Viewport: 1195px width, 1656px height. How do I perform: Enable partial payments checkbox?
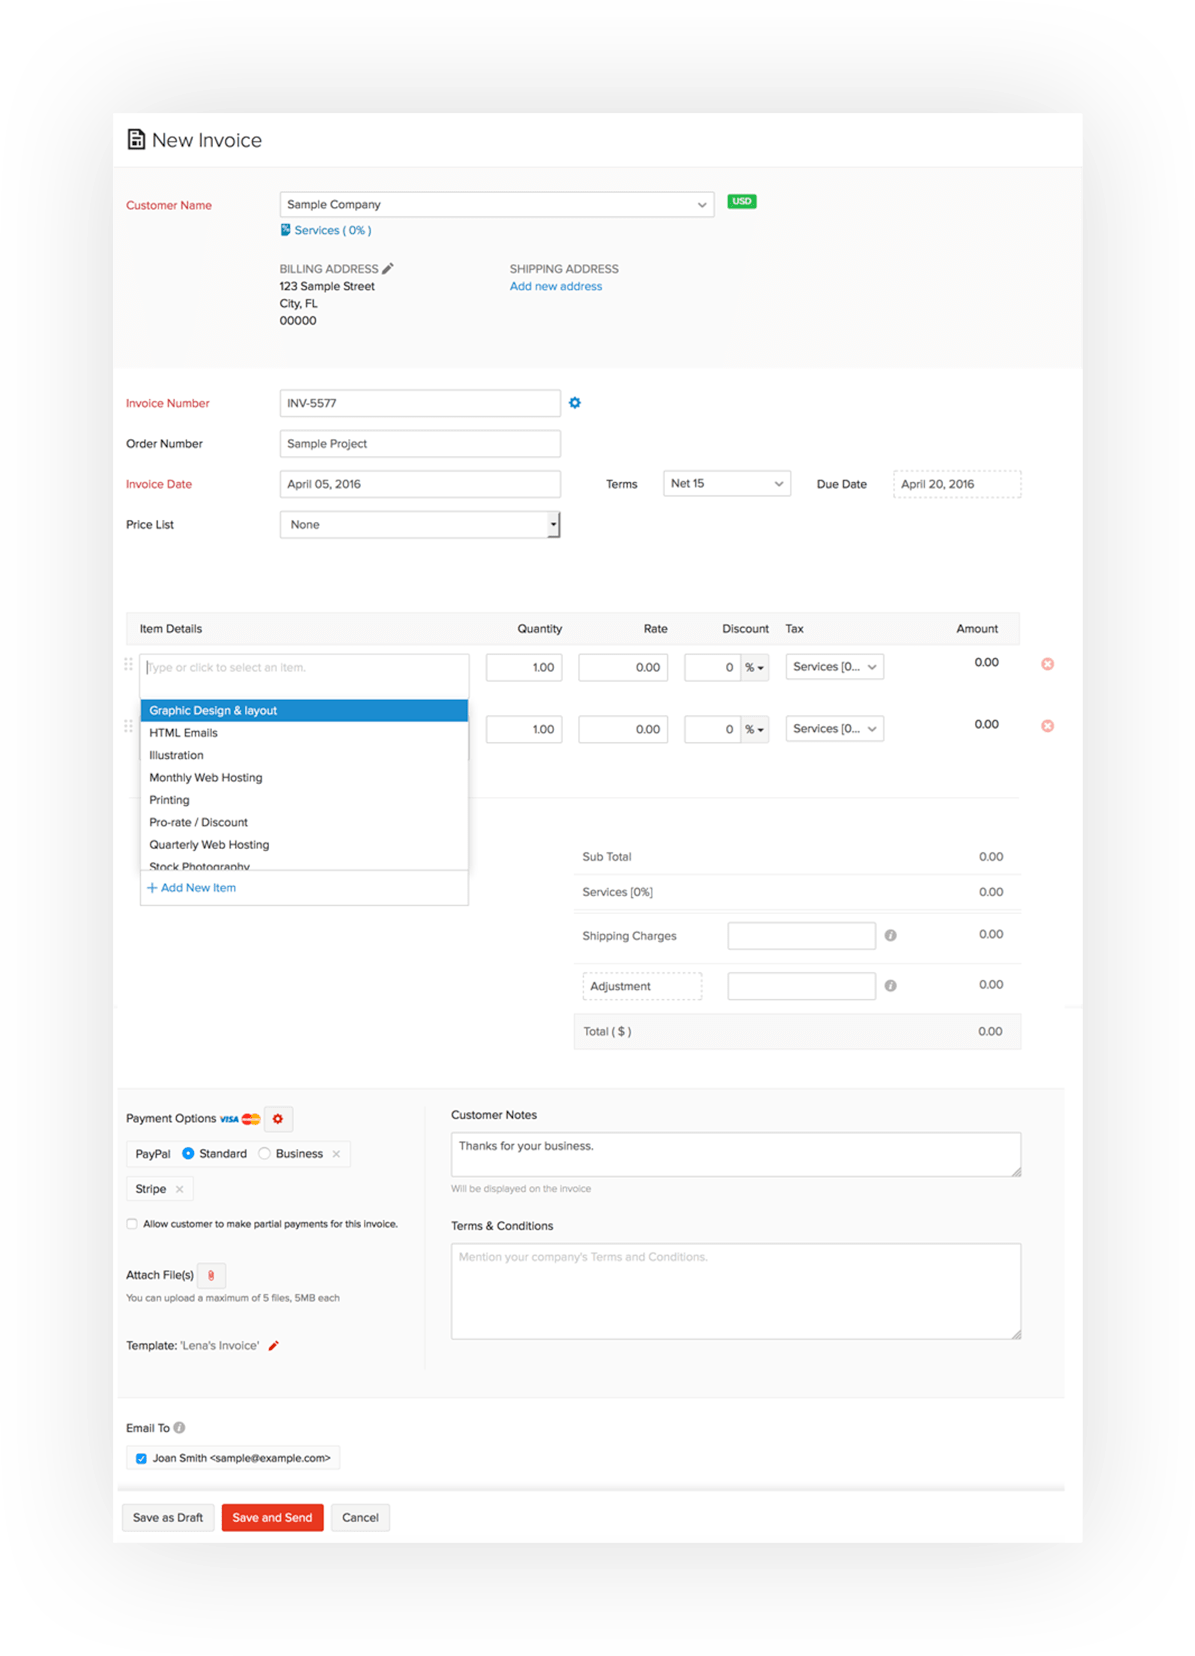tap(132, 1224)
